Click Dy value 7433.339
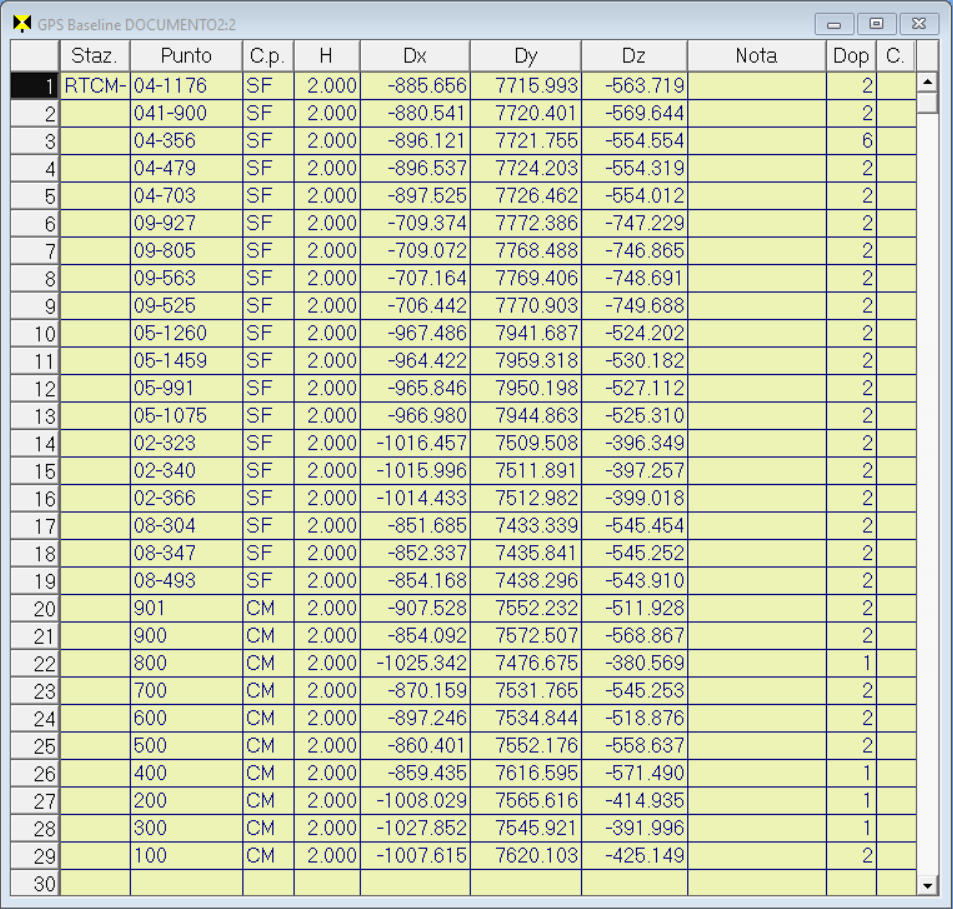953x909 pixels. (x=526, y=526)
